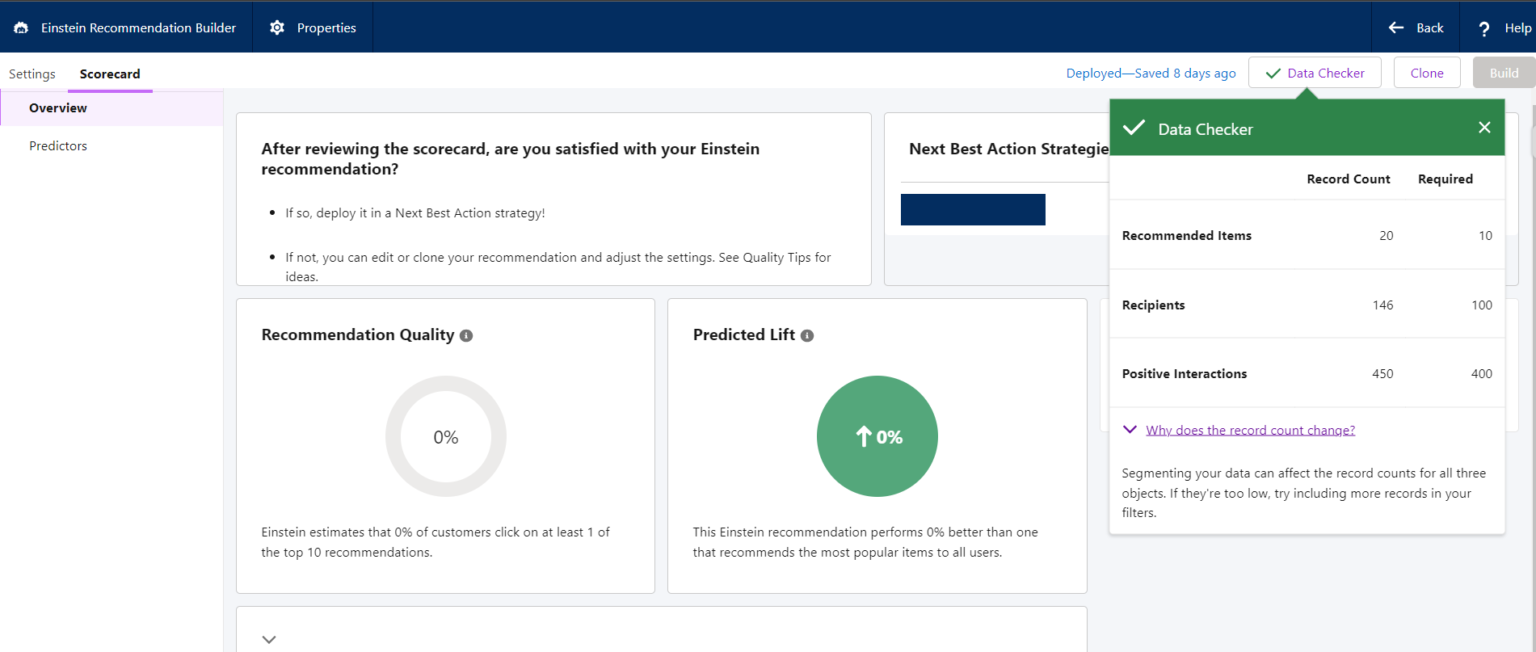Click the Clone button

tap(1427, 72)
